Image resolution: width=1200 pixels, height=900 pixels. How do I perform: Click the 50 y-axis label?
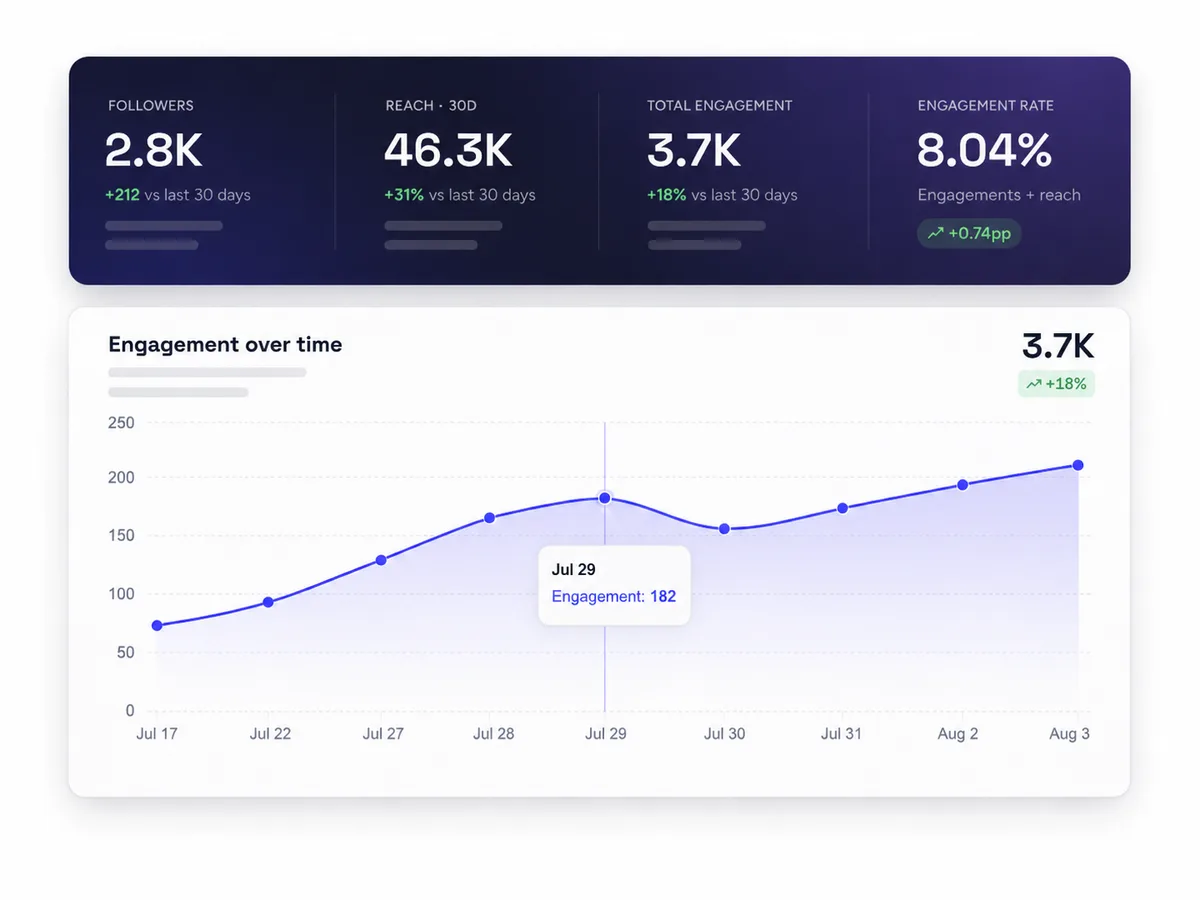click(125, 652)
